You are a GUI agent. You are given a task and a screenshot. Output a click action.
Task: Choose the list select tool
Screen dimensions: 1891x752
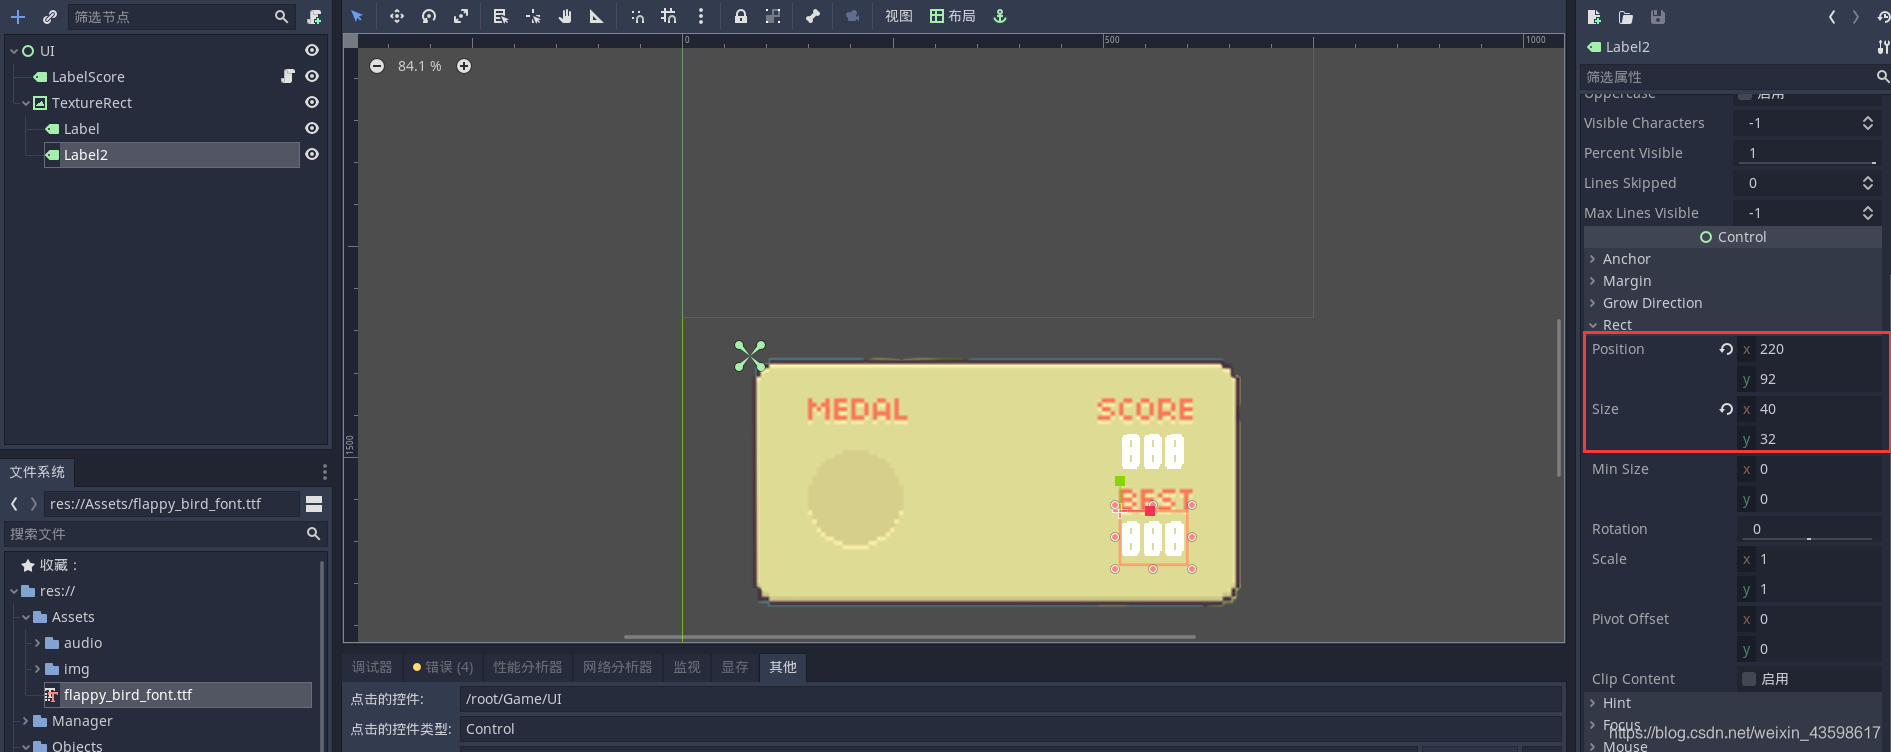click(x=501, y=16)
